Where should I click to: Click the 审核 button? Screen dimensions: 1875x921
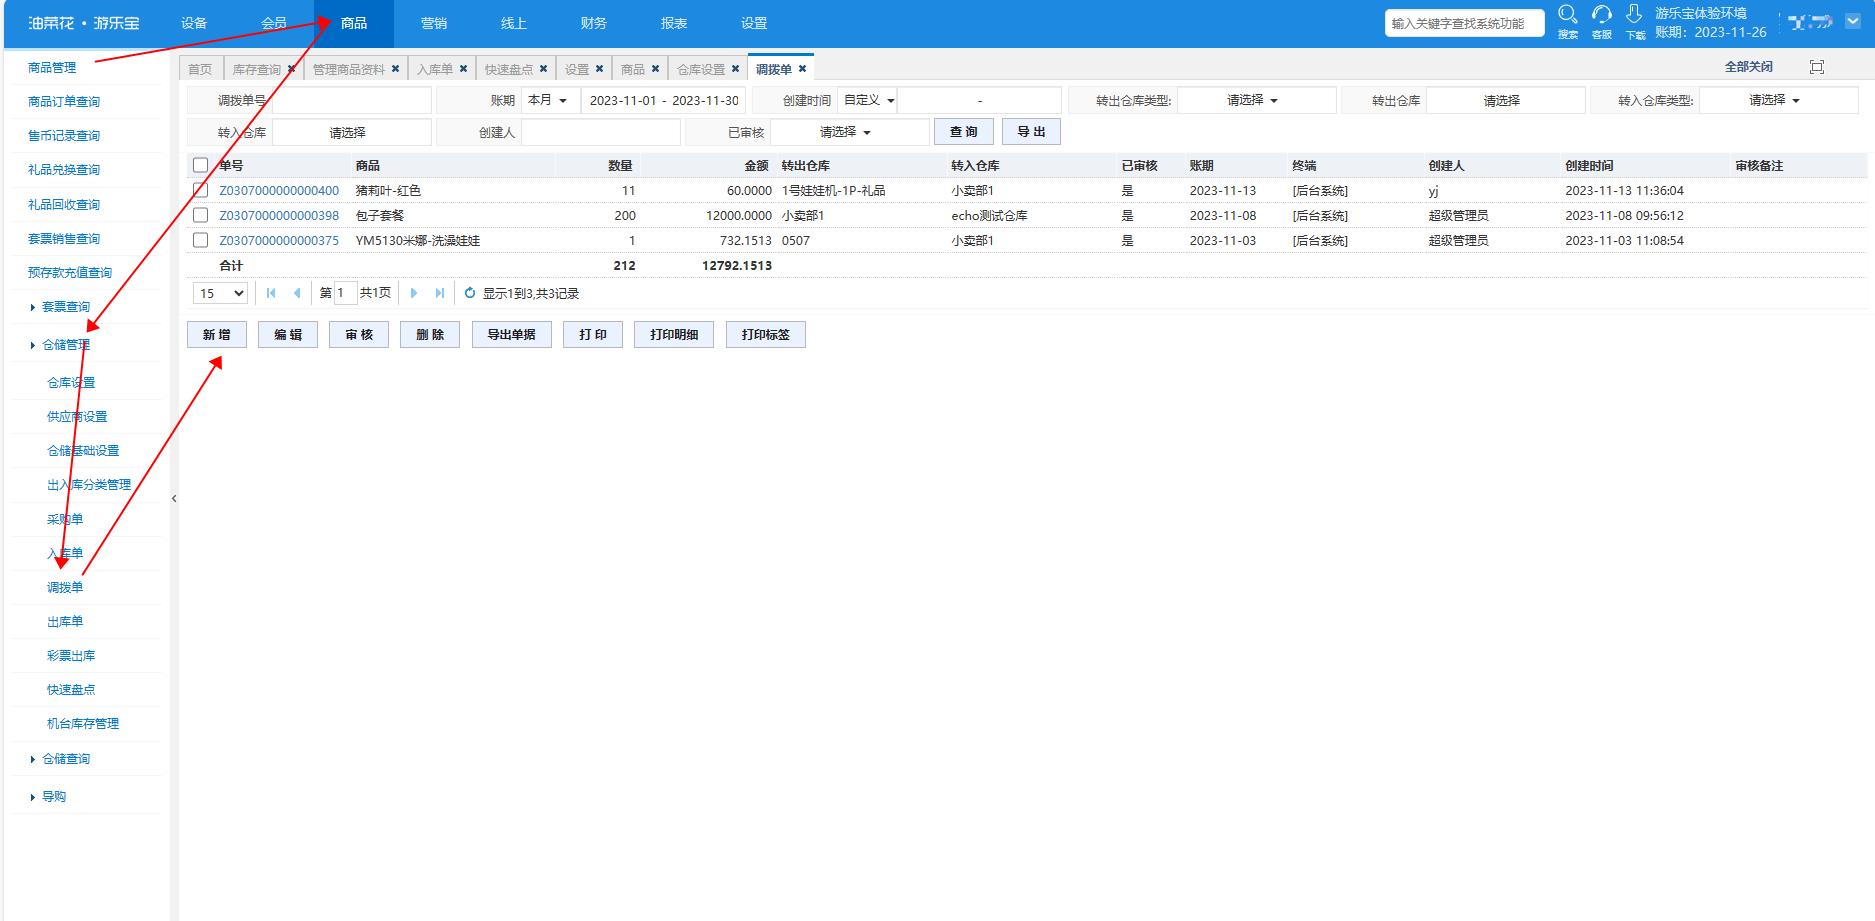[x=359, y=335]
